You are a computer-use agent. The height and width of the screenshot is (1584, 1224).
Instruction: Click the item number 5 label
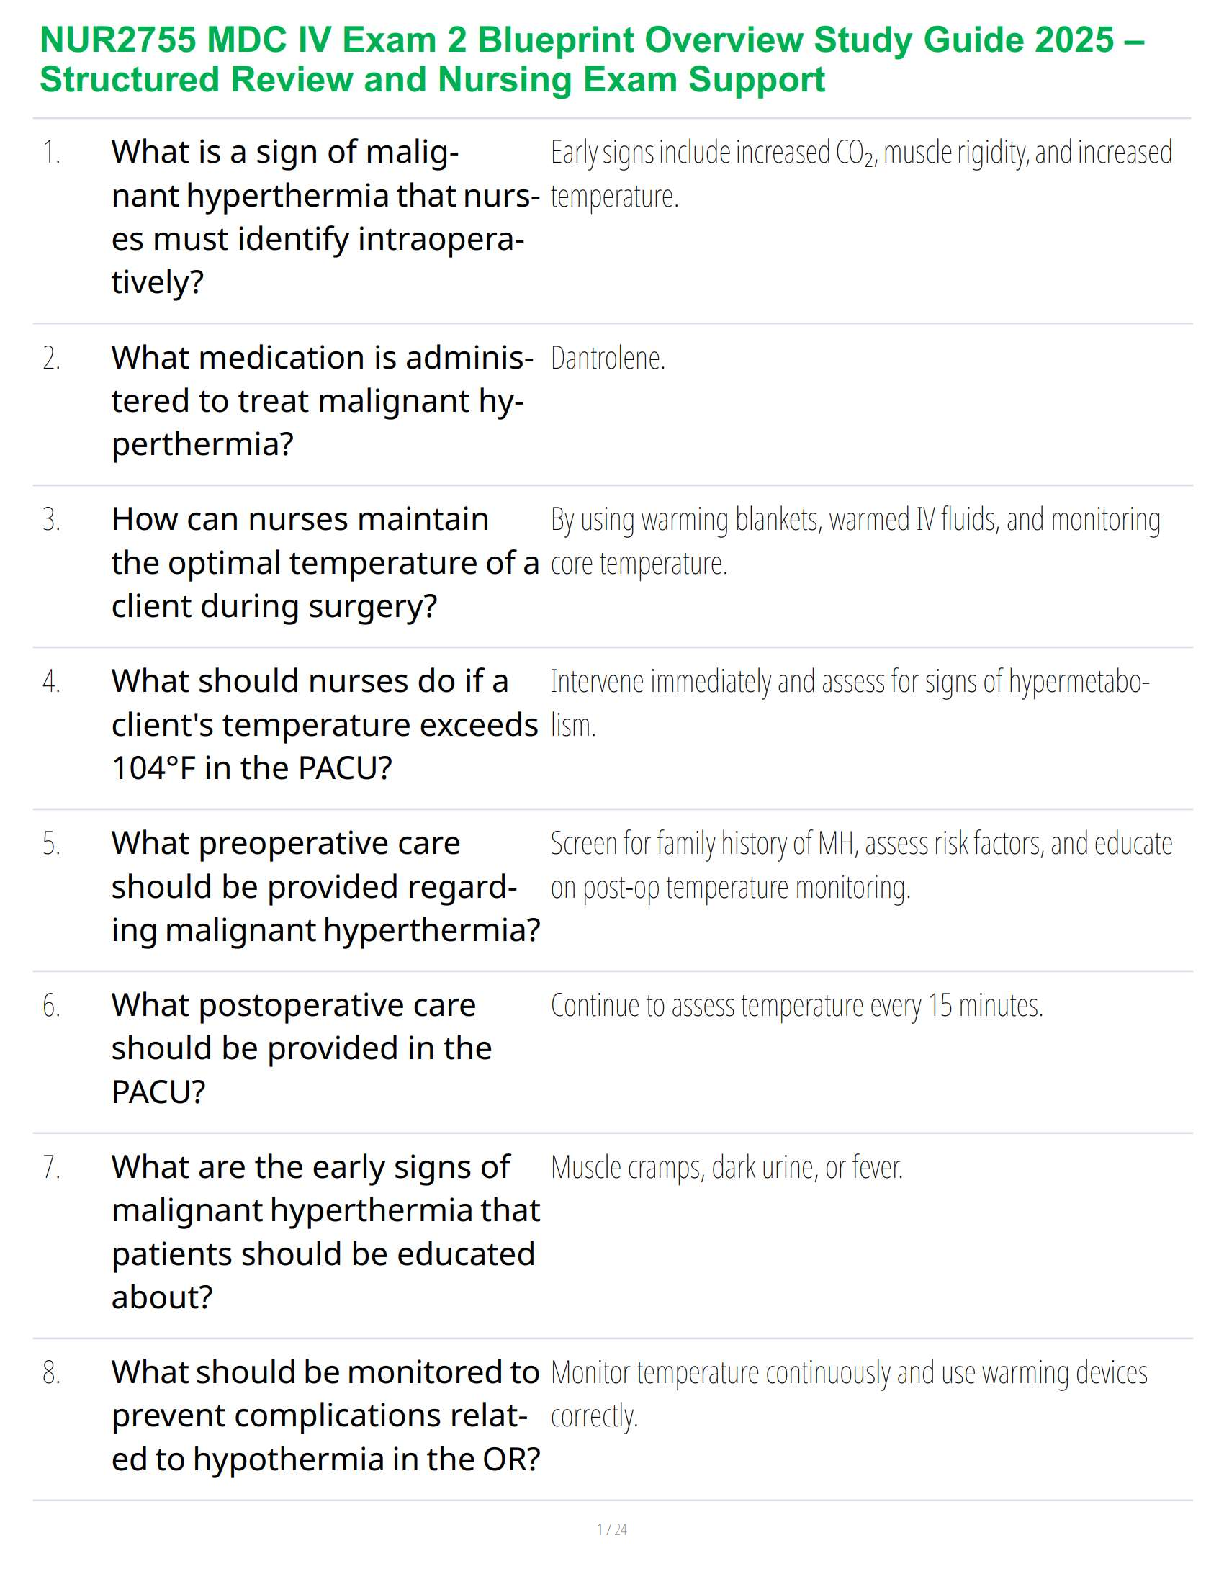pyautogui.click(x=51, y=844)
